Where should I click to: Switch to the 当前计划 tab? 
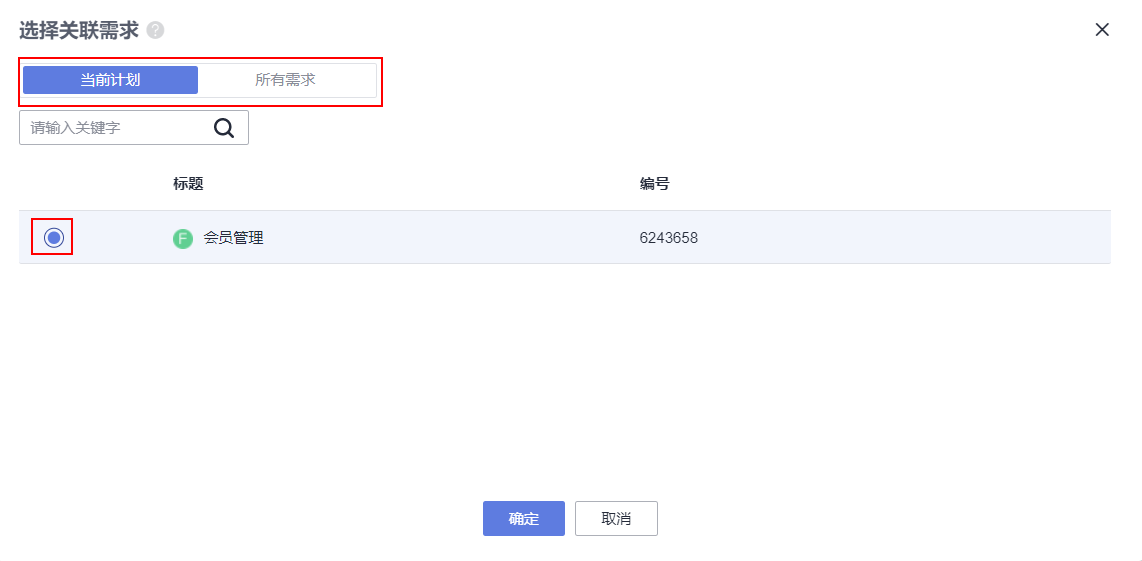[111, 80]
